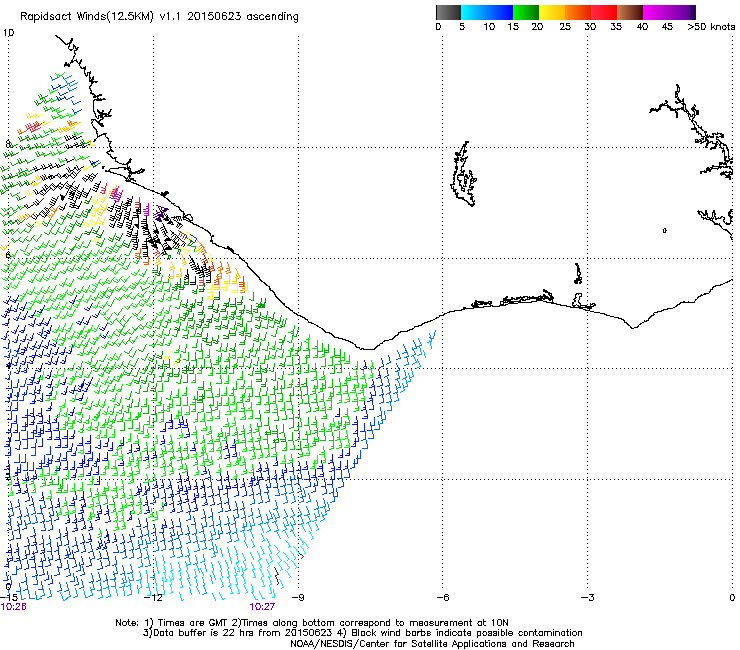Viewport: 740px width, 650px height.
Task: Click the 'Times are GMT' note line
Action: click(x=312, y=623)
